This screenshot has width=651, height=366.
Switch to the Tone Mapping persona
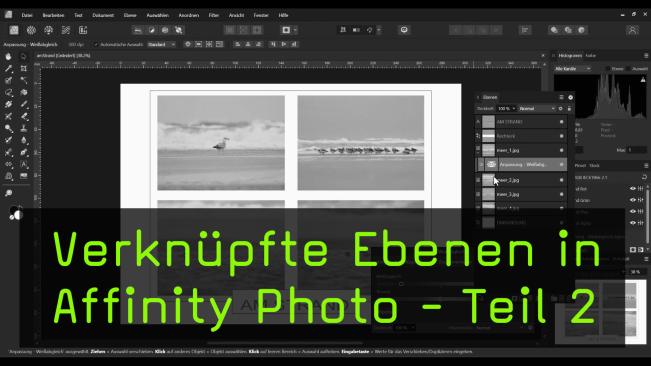point(66,30)
